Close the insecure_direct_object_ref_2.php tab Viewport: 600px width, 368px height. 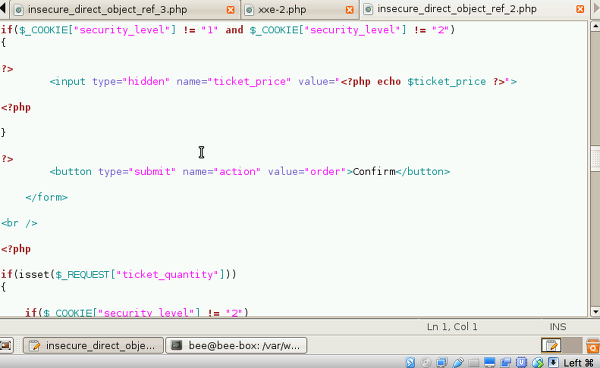click(580, 9)
